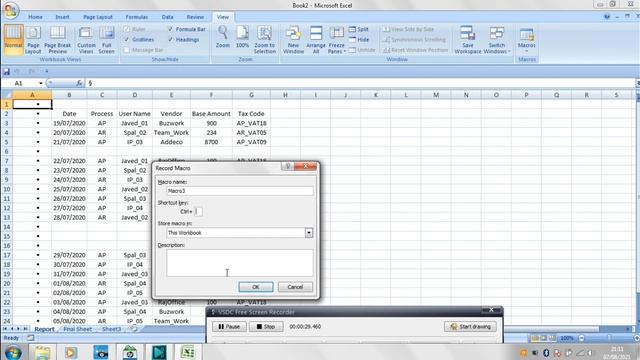
Task: Select cell containing Buzwork in row 3
Action: click(171, 123)
